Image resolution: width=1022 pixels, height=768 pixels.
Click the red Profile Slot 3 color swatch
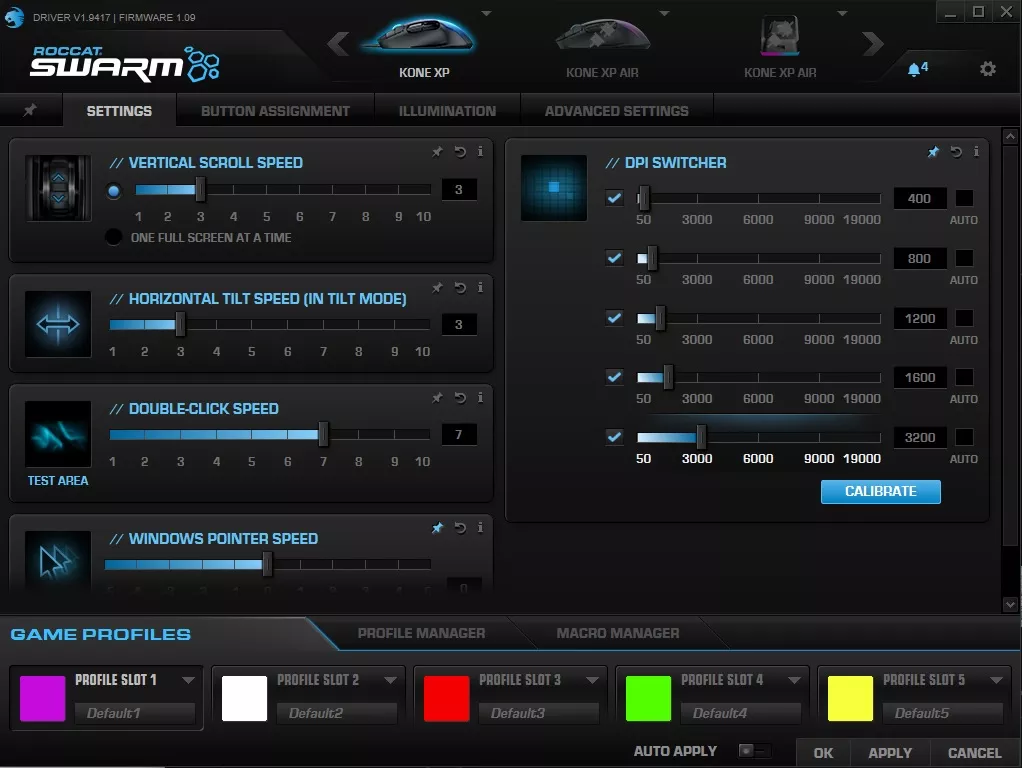pyautogui.click(x=446, y=698)
